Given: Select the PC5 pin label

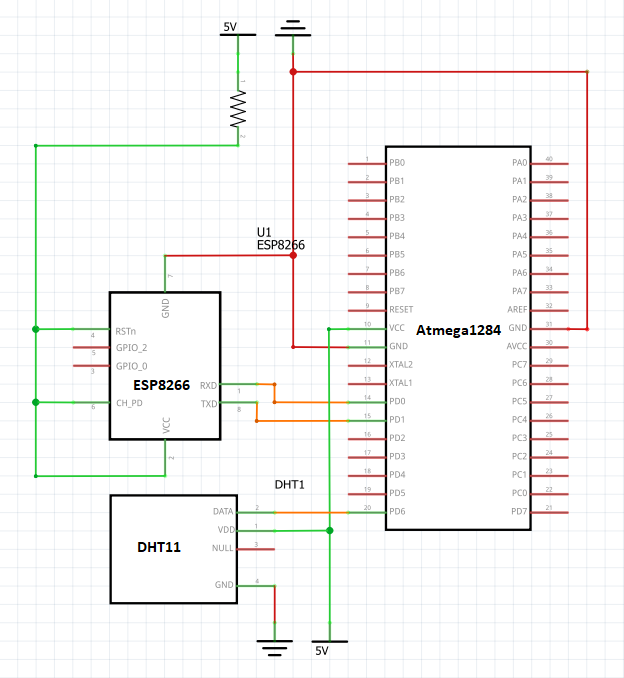Looking at the screenshot, I should (520, 401).
